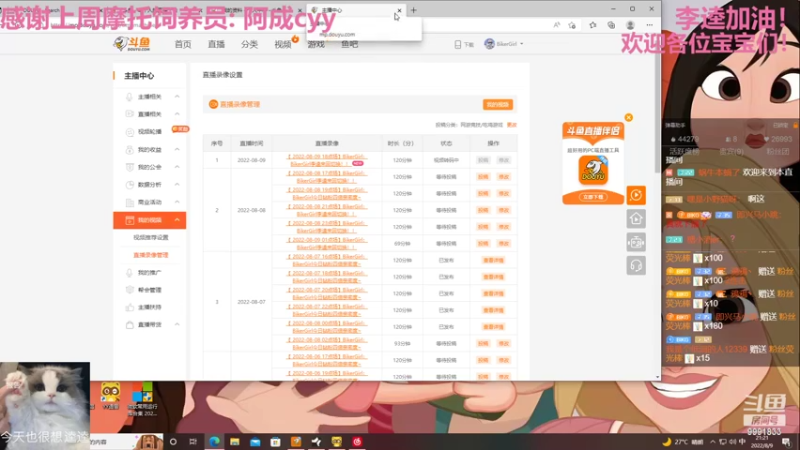Image resolution: width=800 pixels, height=450 pixels.
Task: Click 立即下载 in the 斗鱼直播伴侣 ad
Action: [x=593, y=197]
